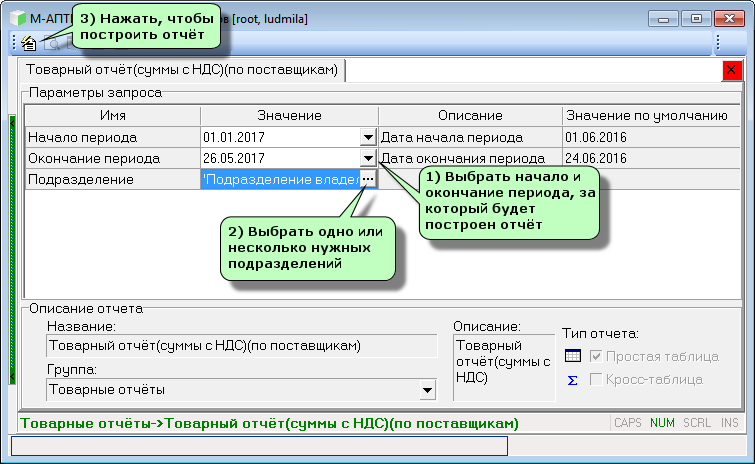
Task: Click the CAPS status bar indicator
Action: click(x=627, y=423)
